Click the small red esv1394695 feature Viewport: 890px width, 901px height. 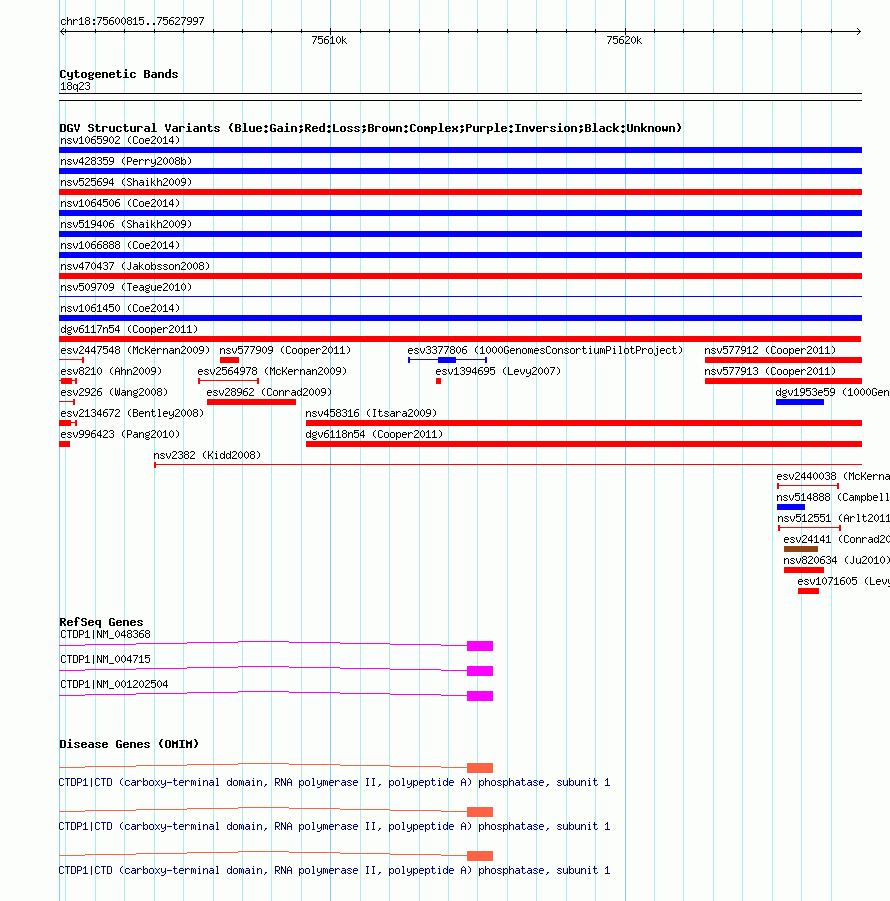click(x=438, y=381)
